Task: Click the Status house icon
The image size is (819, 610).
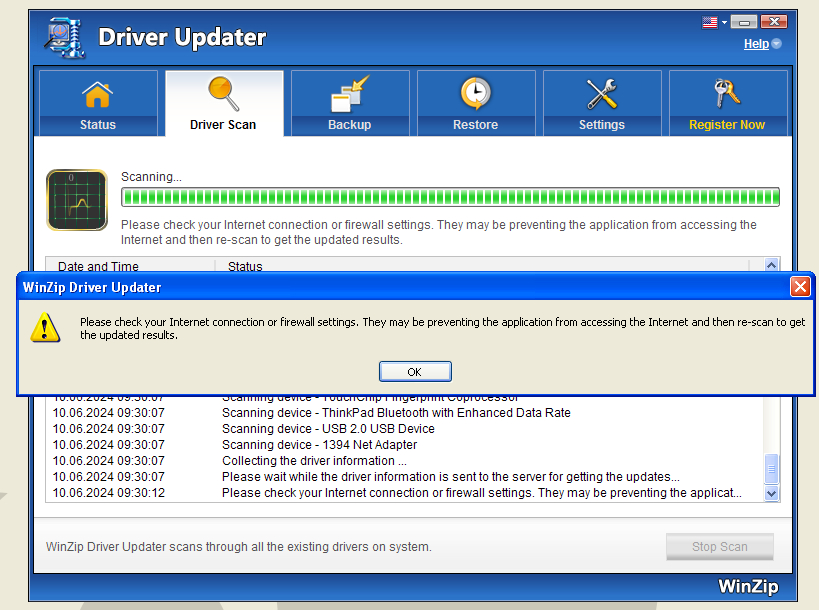Action: pyautogui.click(x=98, y=95)
